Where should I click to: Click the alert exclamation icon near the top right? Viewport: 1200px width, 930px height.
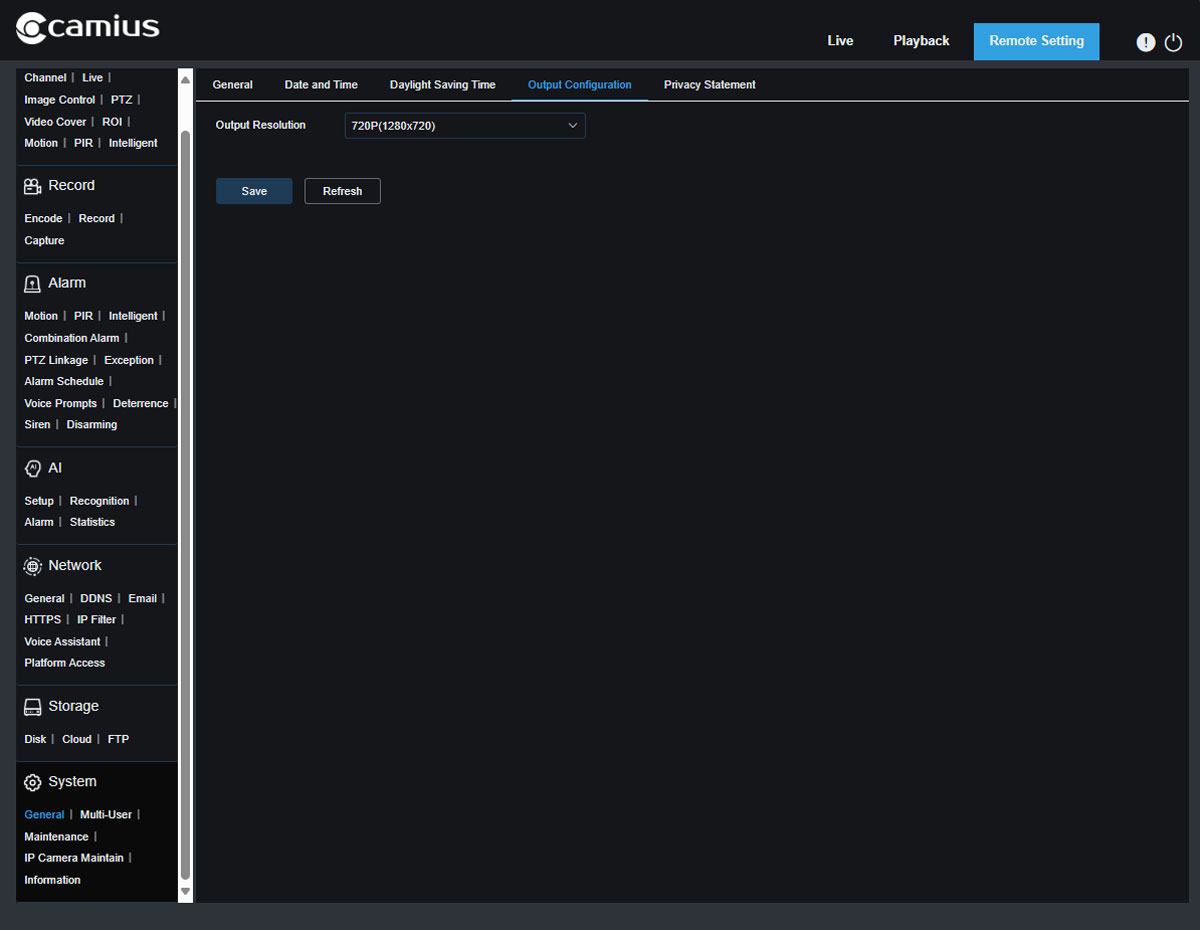click(x=1145, y=42)
